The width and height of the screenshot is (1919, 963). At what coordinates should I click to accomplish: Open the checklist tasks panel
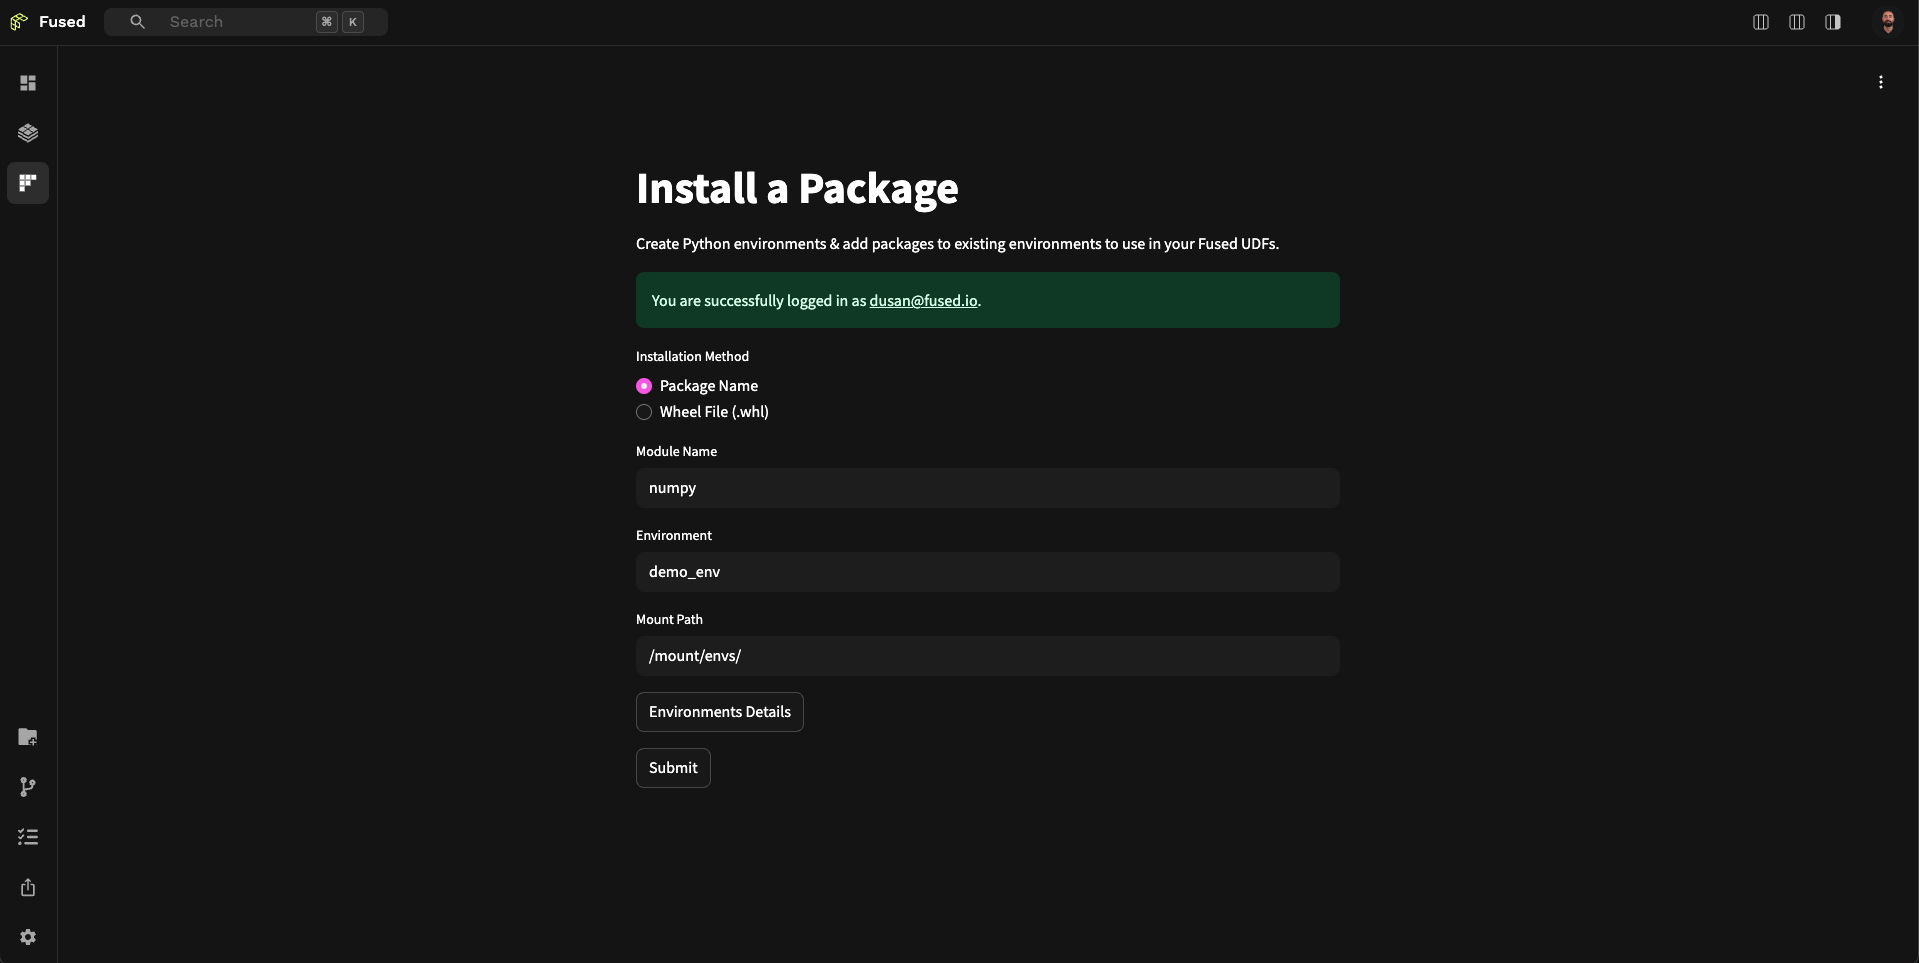(27, 837)
